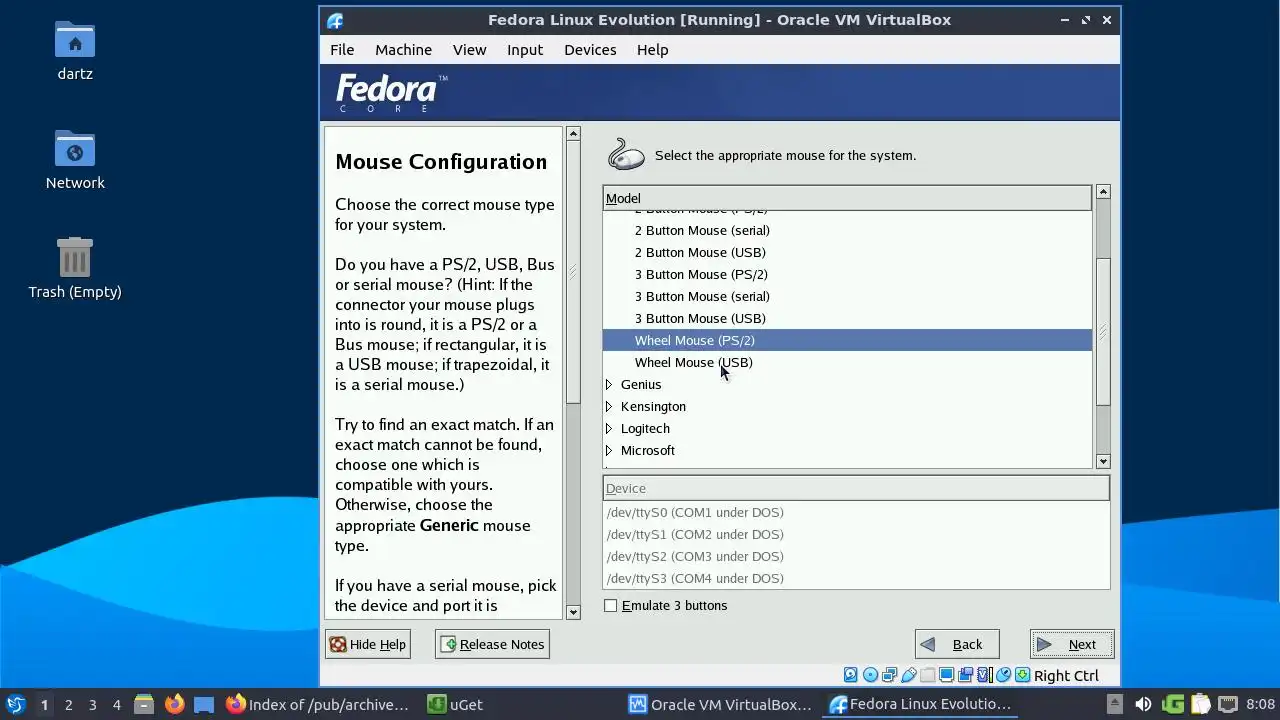
Task: Open the Devices menu
Action: [590, 50]
